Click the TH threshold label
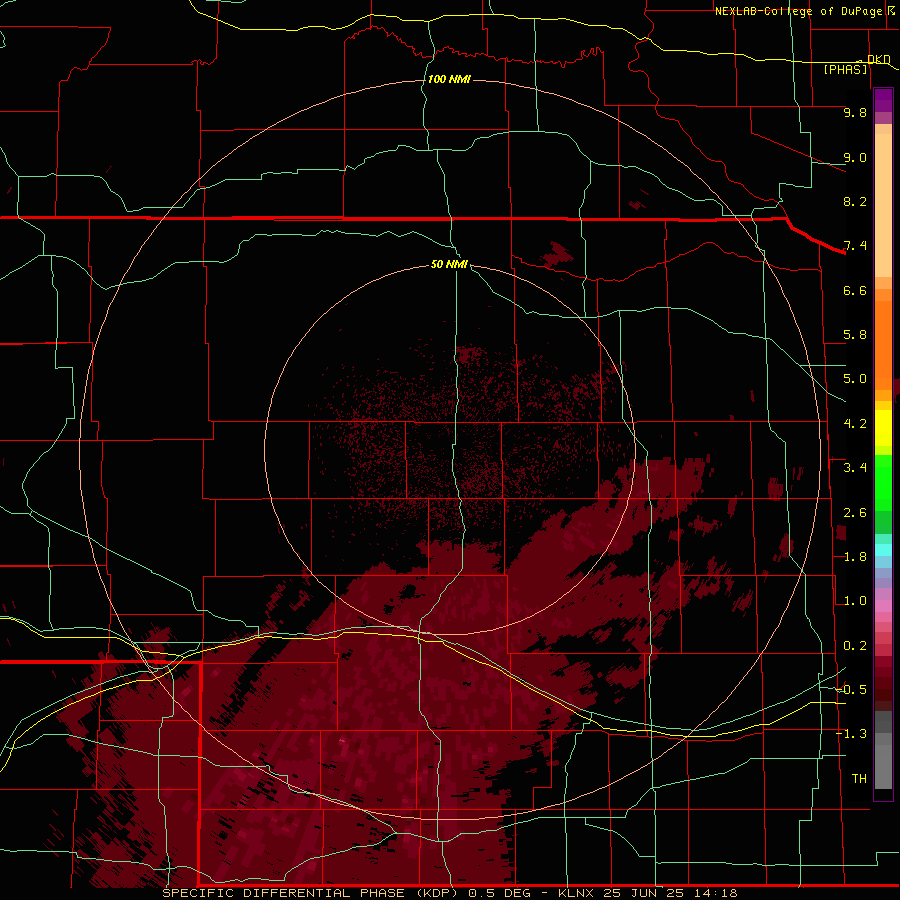 pyautogui.click(x=859, y=779)
